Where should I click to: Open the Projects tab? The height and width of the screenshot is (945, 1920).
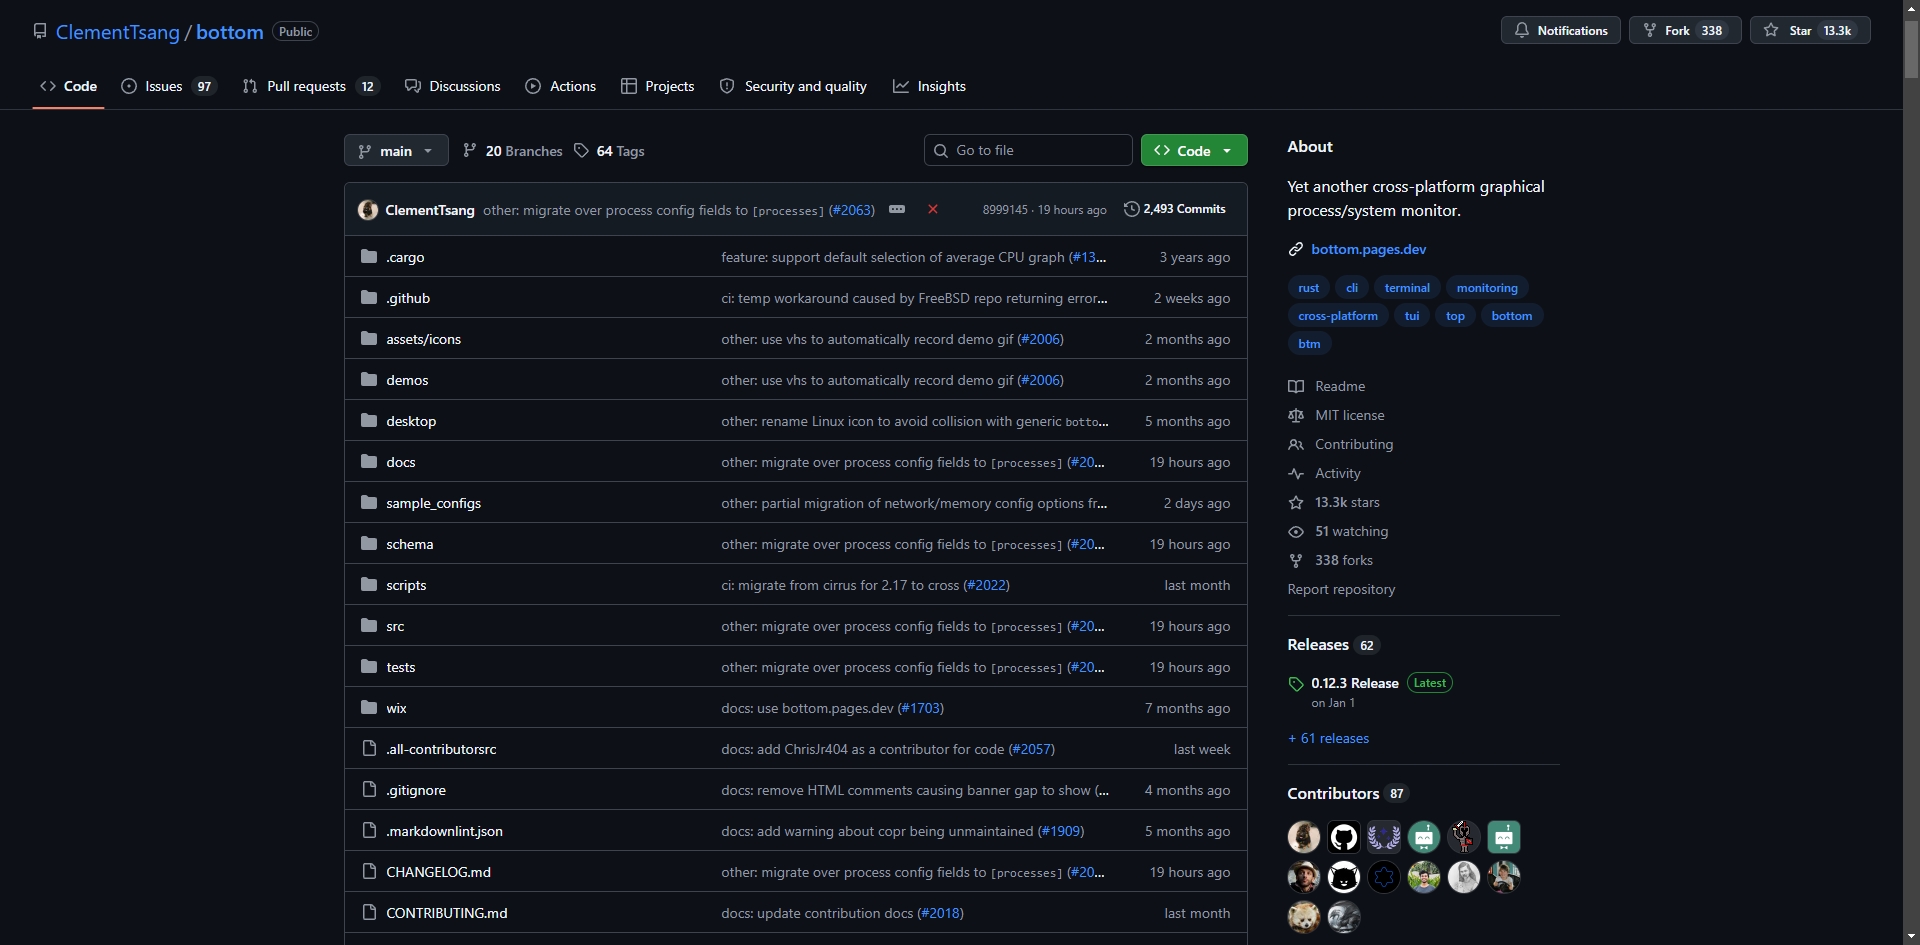point(658,86)
